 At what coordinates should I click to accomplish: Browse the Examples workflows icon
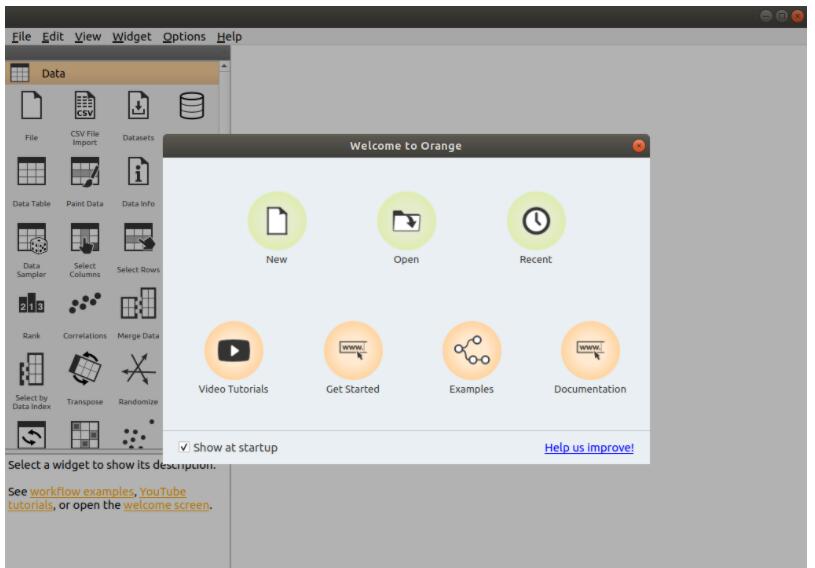coord(471,351)
